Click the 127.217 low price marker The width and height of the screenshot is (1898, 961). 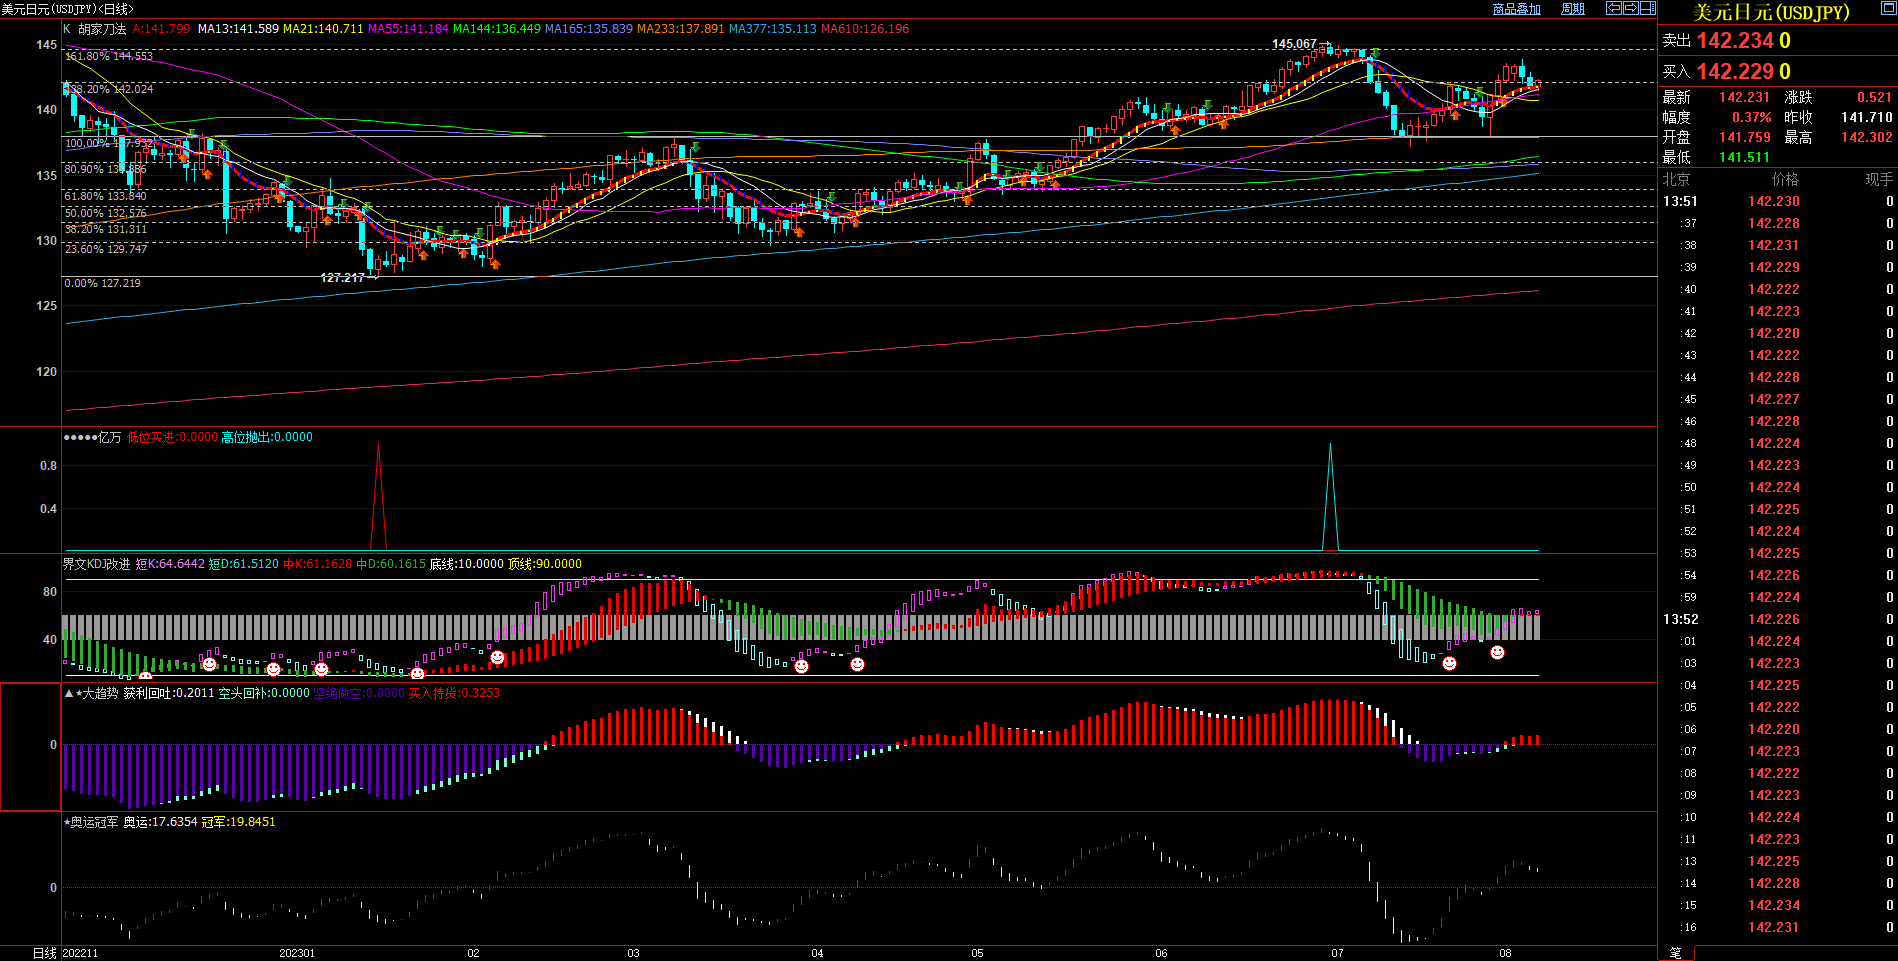(x=342, y=278)
